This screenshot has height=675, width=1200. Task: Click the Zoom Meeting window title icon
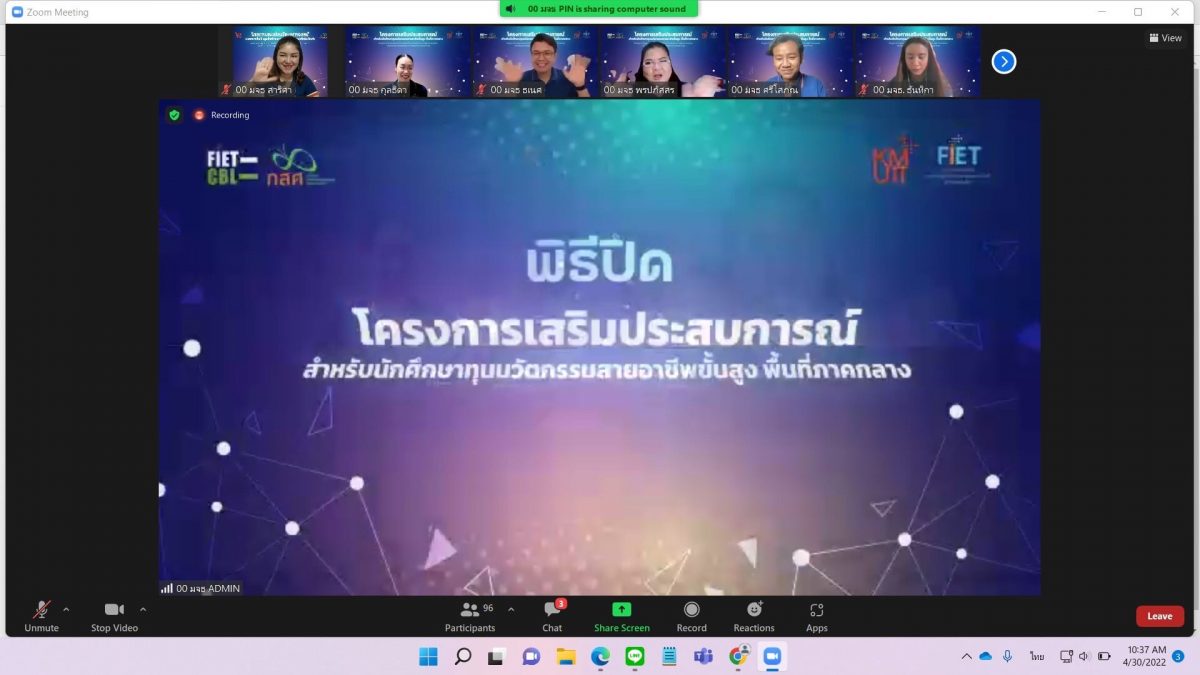(x=17, y=12)
